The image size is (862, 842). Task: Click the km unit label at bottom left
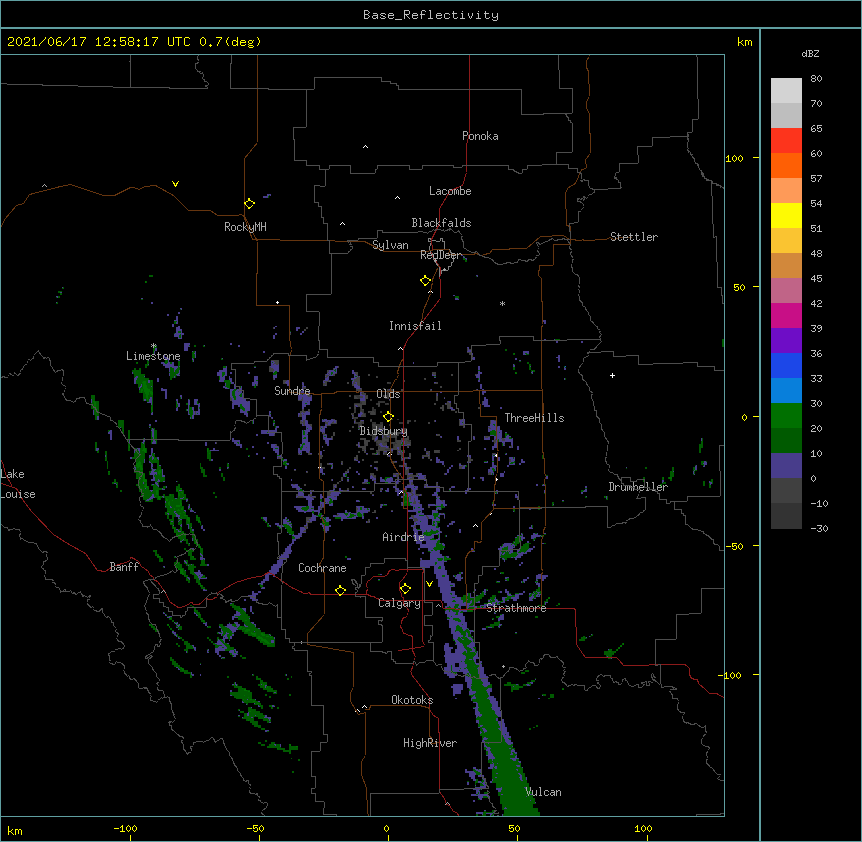[x=15, y=831]
